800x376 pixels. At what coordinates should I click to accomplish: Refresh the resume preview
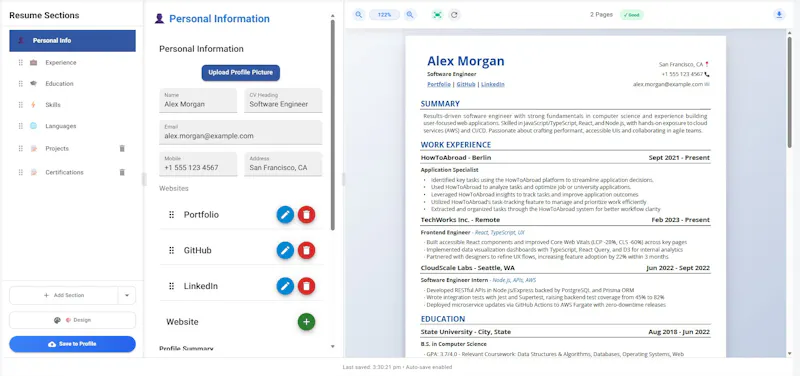tap(454, 15)
